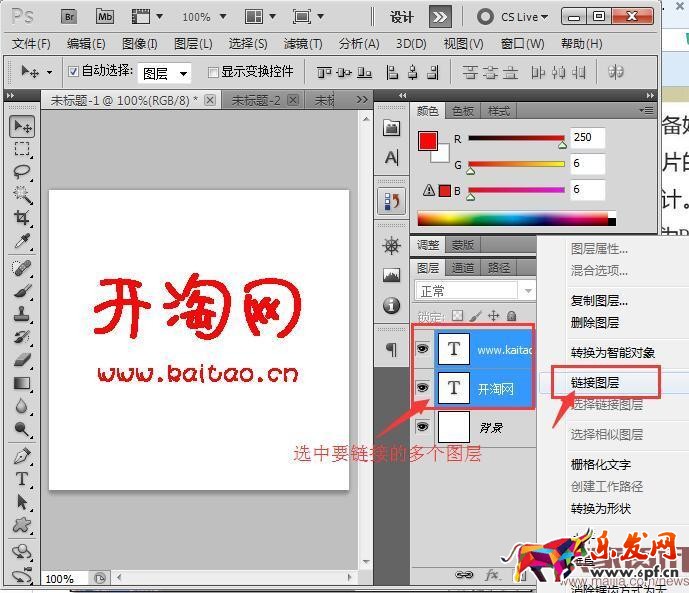This screenshot has width=689, height=593.
Task: Select the Crop tool
Action: click(x=22, y=217)
